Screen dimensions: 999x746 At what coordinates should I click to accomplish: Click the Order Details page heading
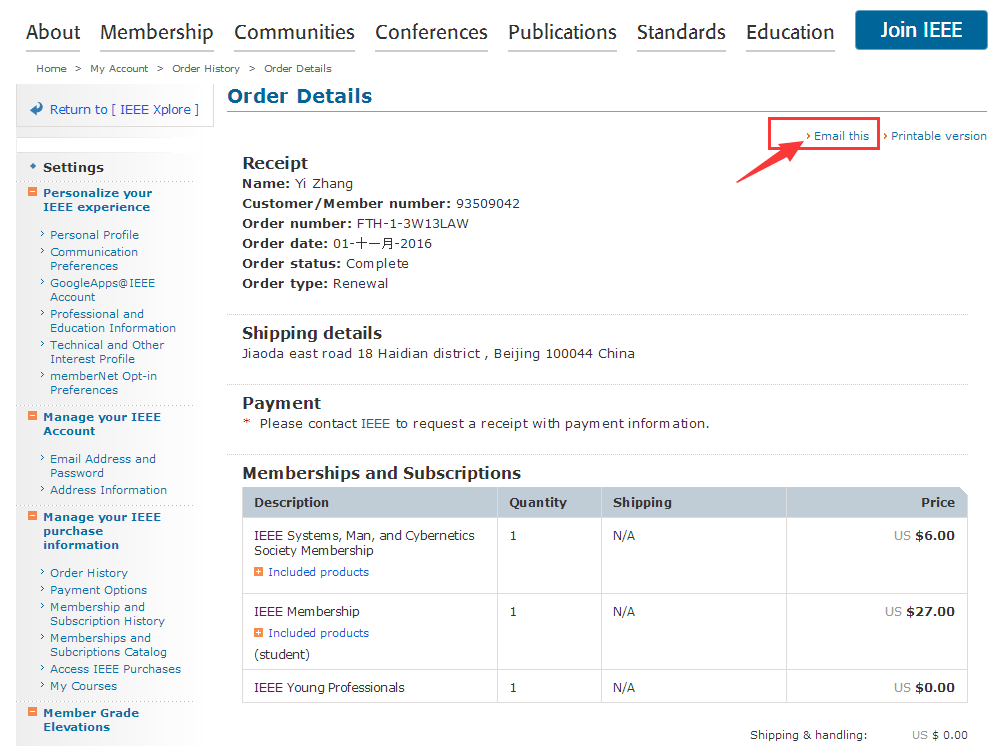[299, 96]
